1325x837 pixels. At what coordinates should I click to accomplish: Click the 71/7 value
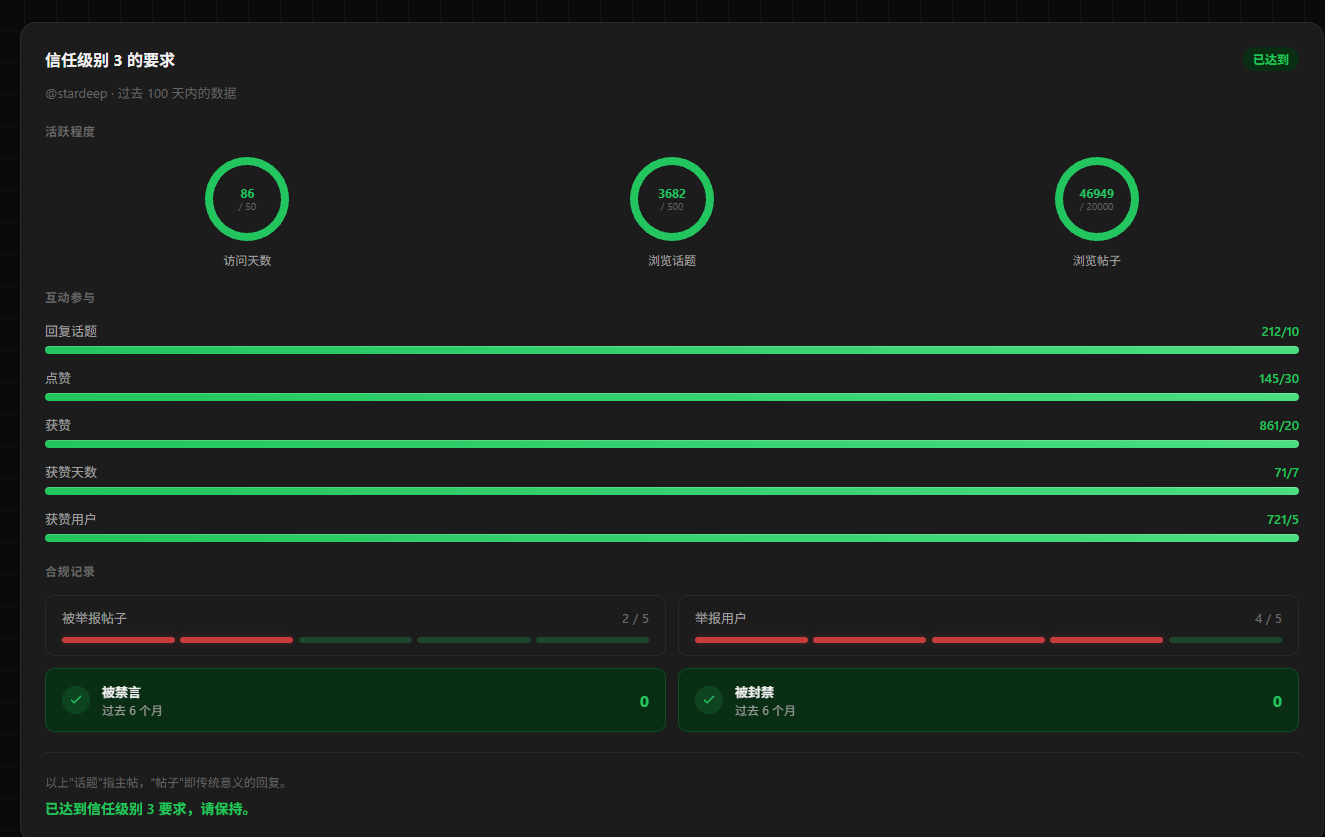[x=1286, y=473]
